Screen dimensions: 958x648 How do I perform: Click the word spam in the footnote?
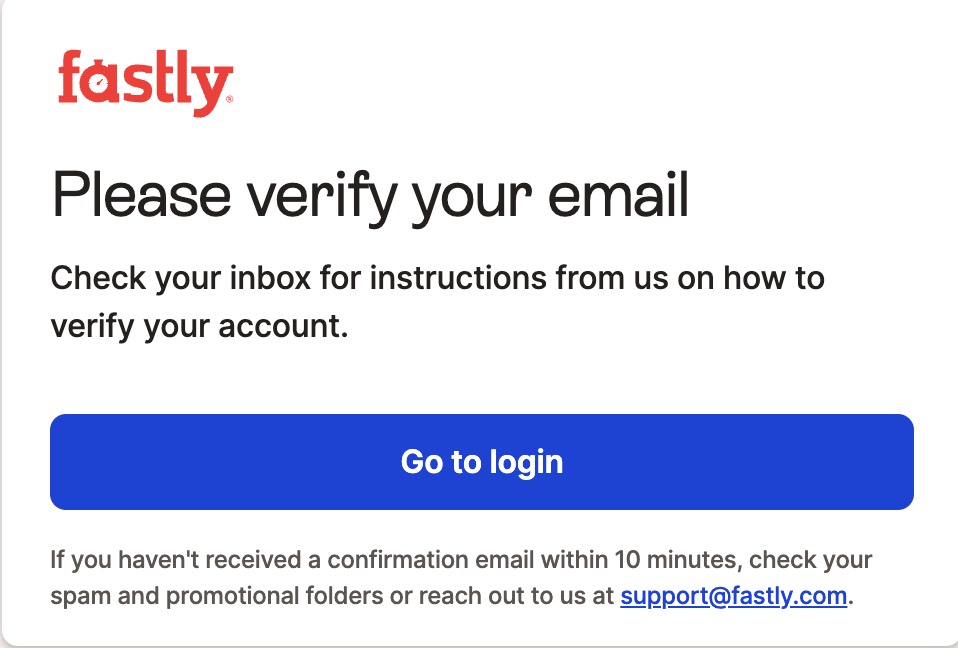coord(76,597)
